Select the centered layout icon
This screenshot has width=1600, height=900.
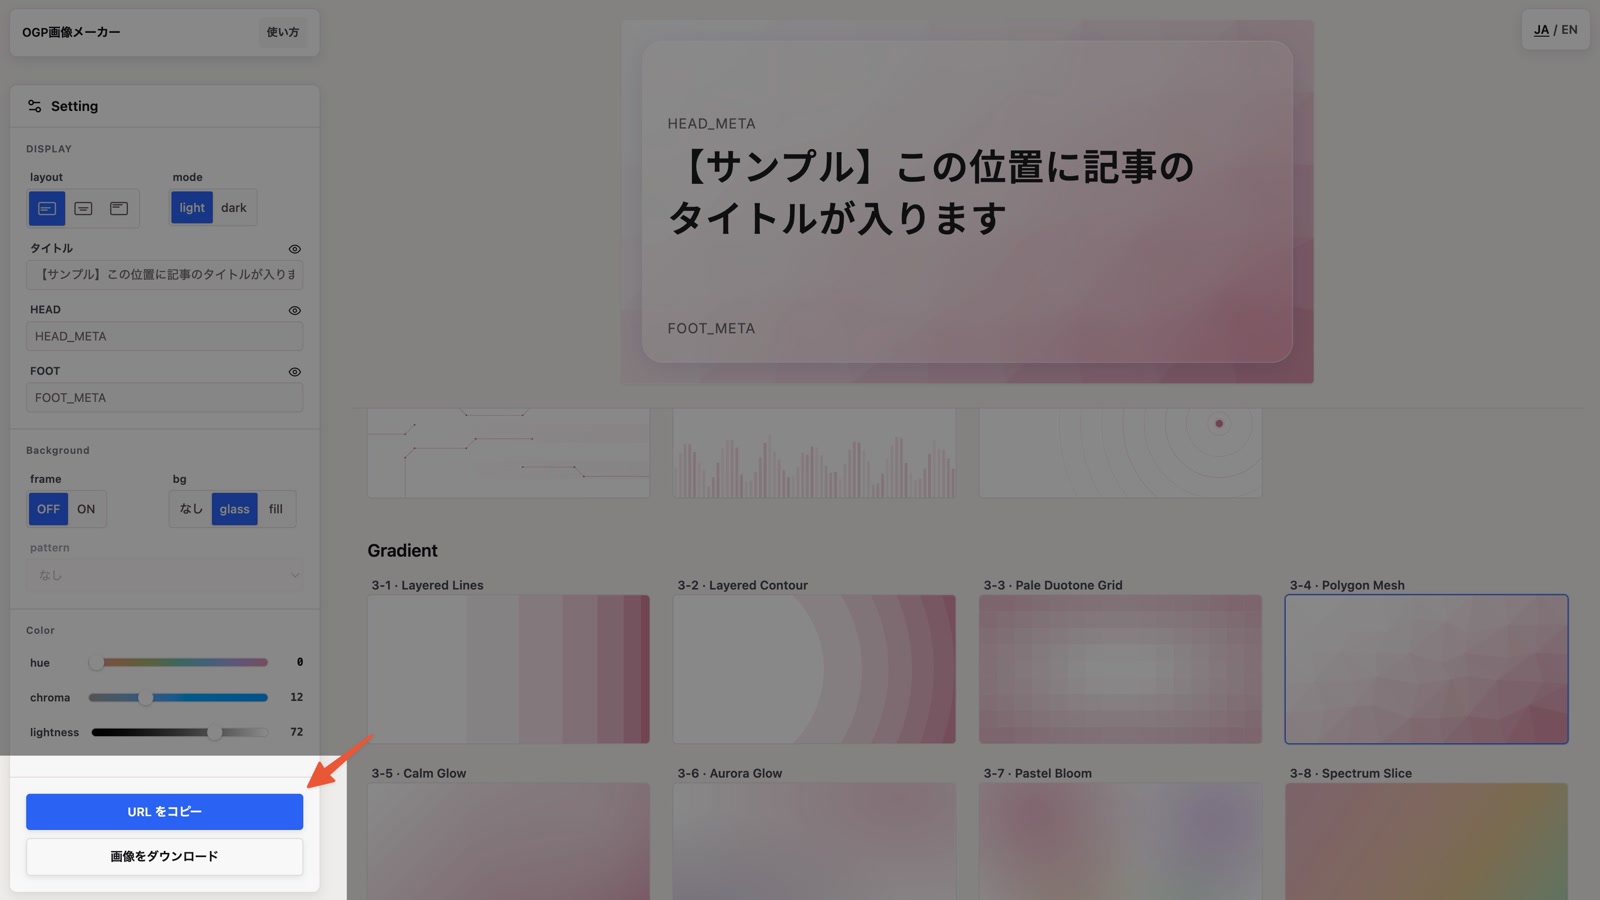pyautogui.click(x=83, y=208)
